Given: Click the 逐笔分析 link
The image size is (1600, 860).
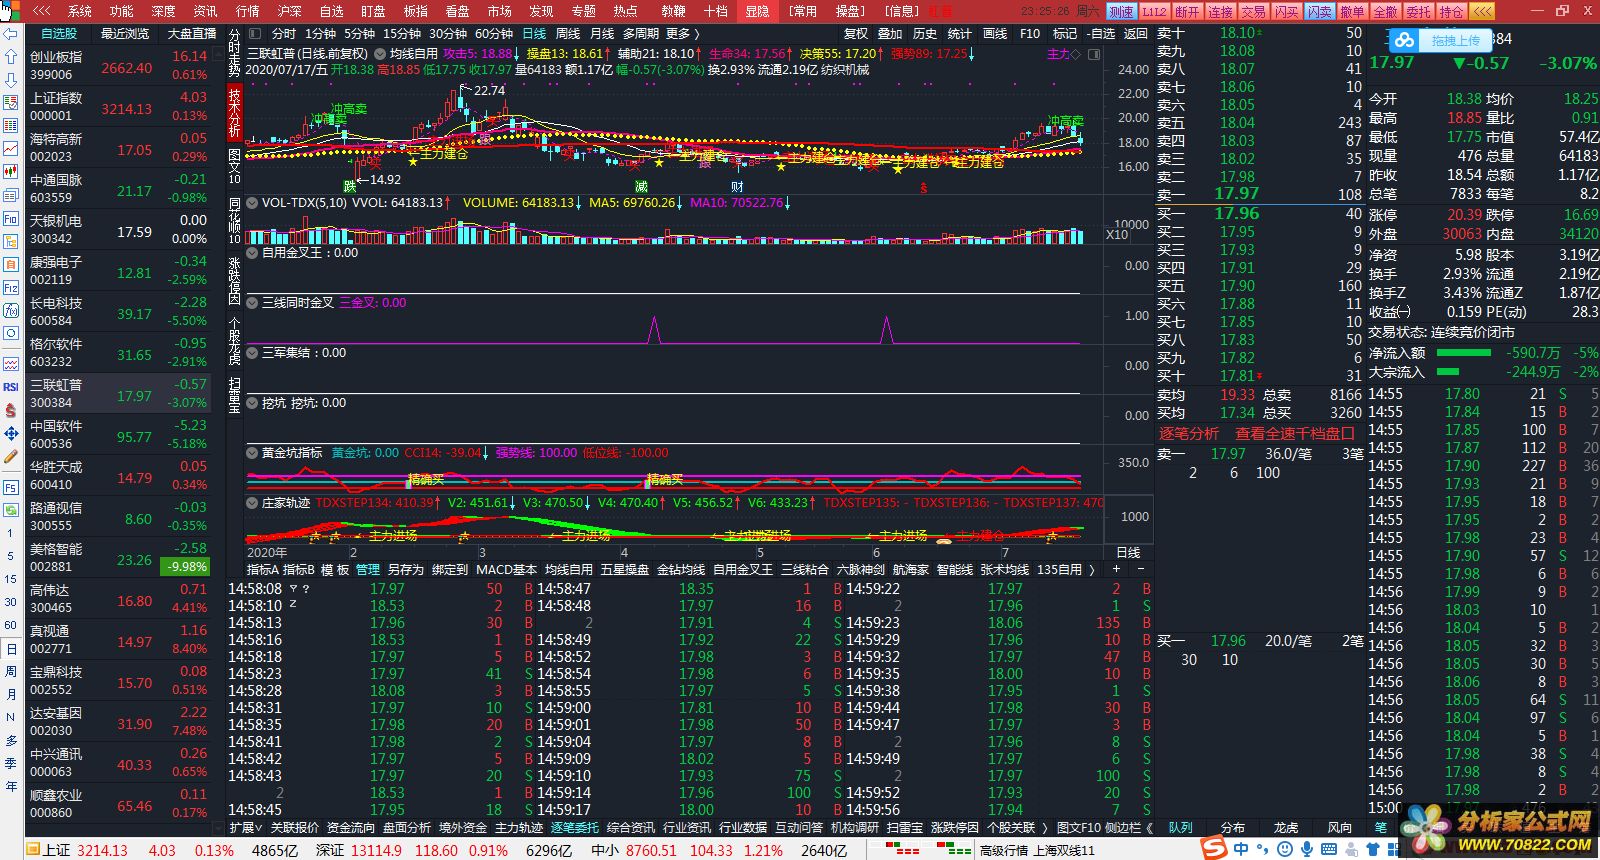Looking at the screenshot, I should [x=1188, y=433].
